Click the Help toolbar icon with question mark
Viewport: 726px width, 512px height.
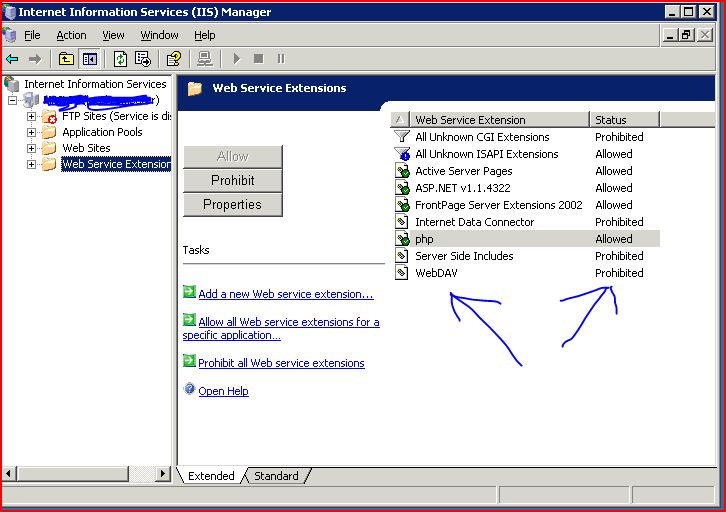174,59
